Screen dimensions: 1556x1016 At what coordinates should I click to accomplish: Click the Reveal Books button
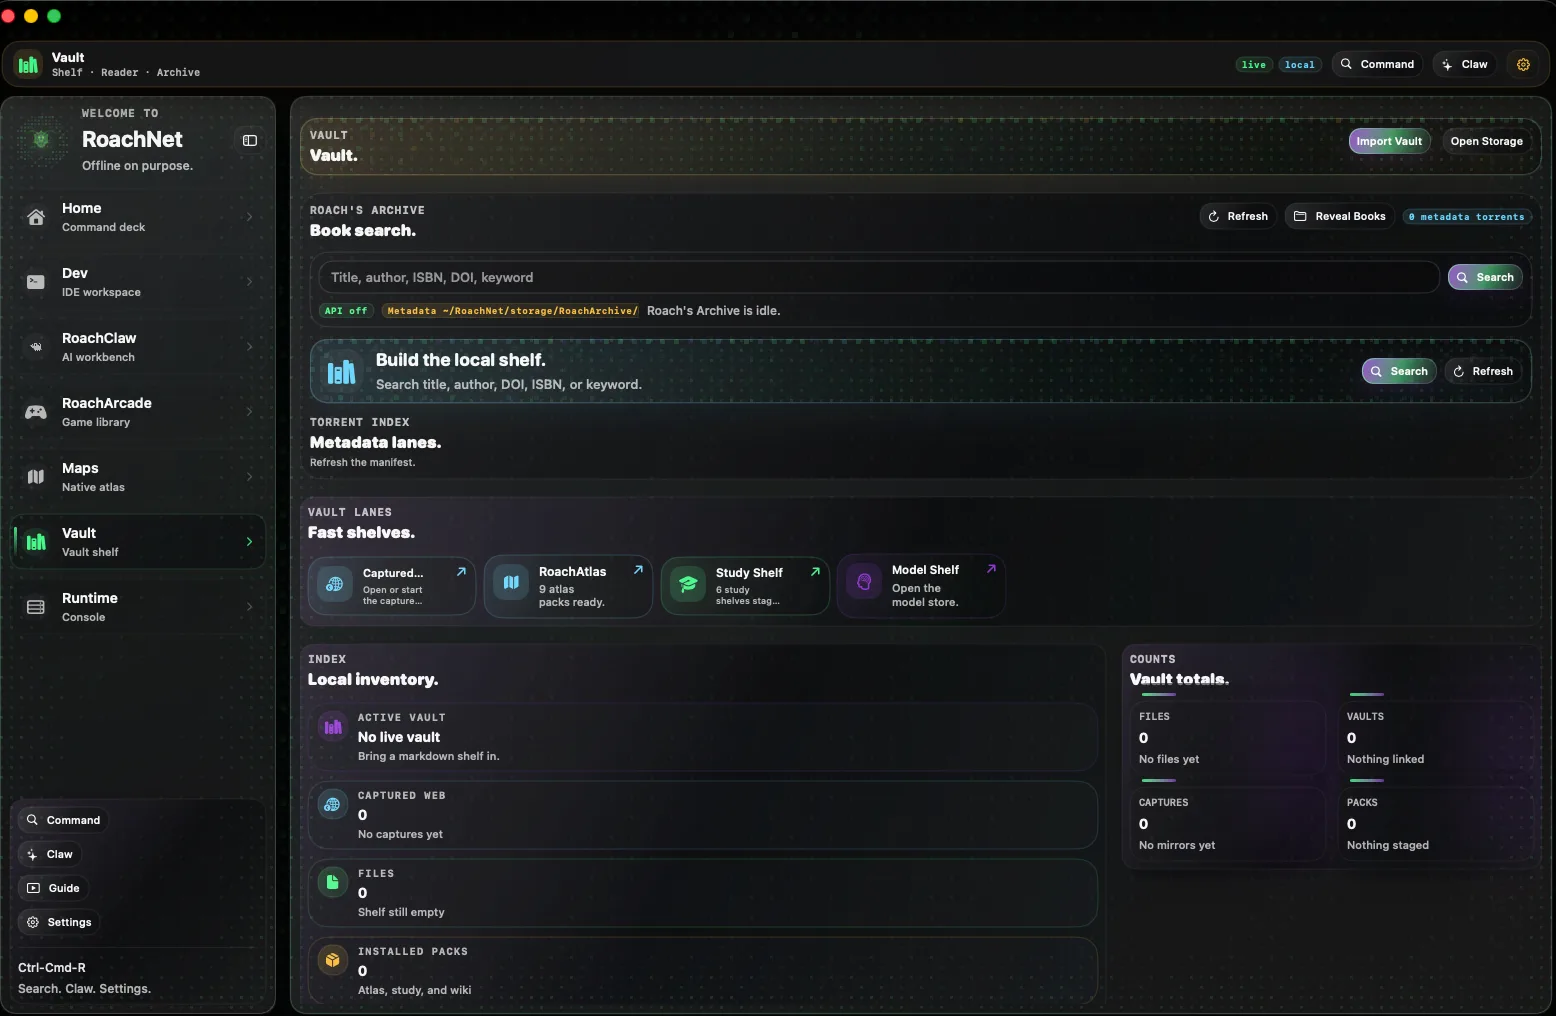click(x=1339, y=216)
